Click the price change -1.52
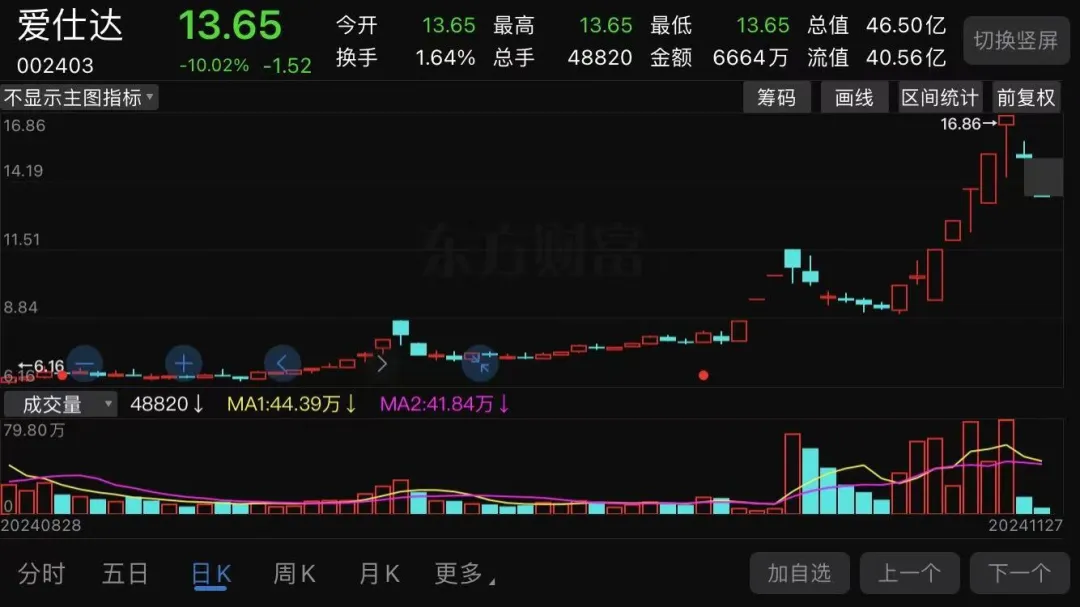1080x607 pixels. point(287,65)
